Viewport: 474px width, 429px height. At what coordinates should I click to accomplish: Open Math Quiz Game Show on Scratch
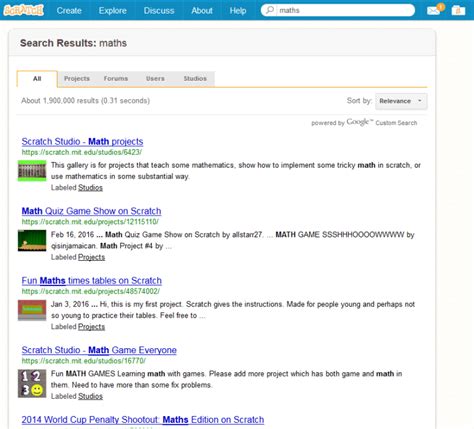tap(91, 211)
